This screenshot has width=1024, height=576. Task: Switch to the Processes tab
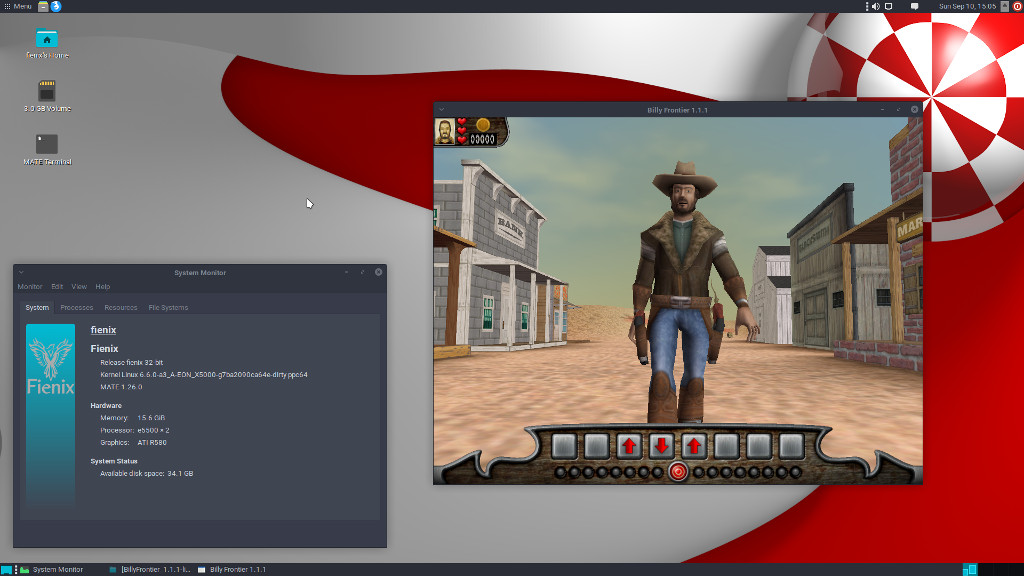click(x=76, y=308)
